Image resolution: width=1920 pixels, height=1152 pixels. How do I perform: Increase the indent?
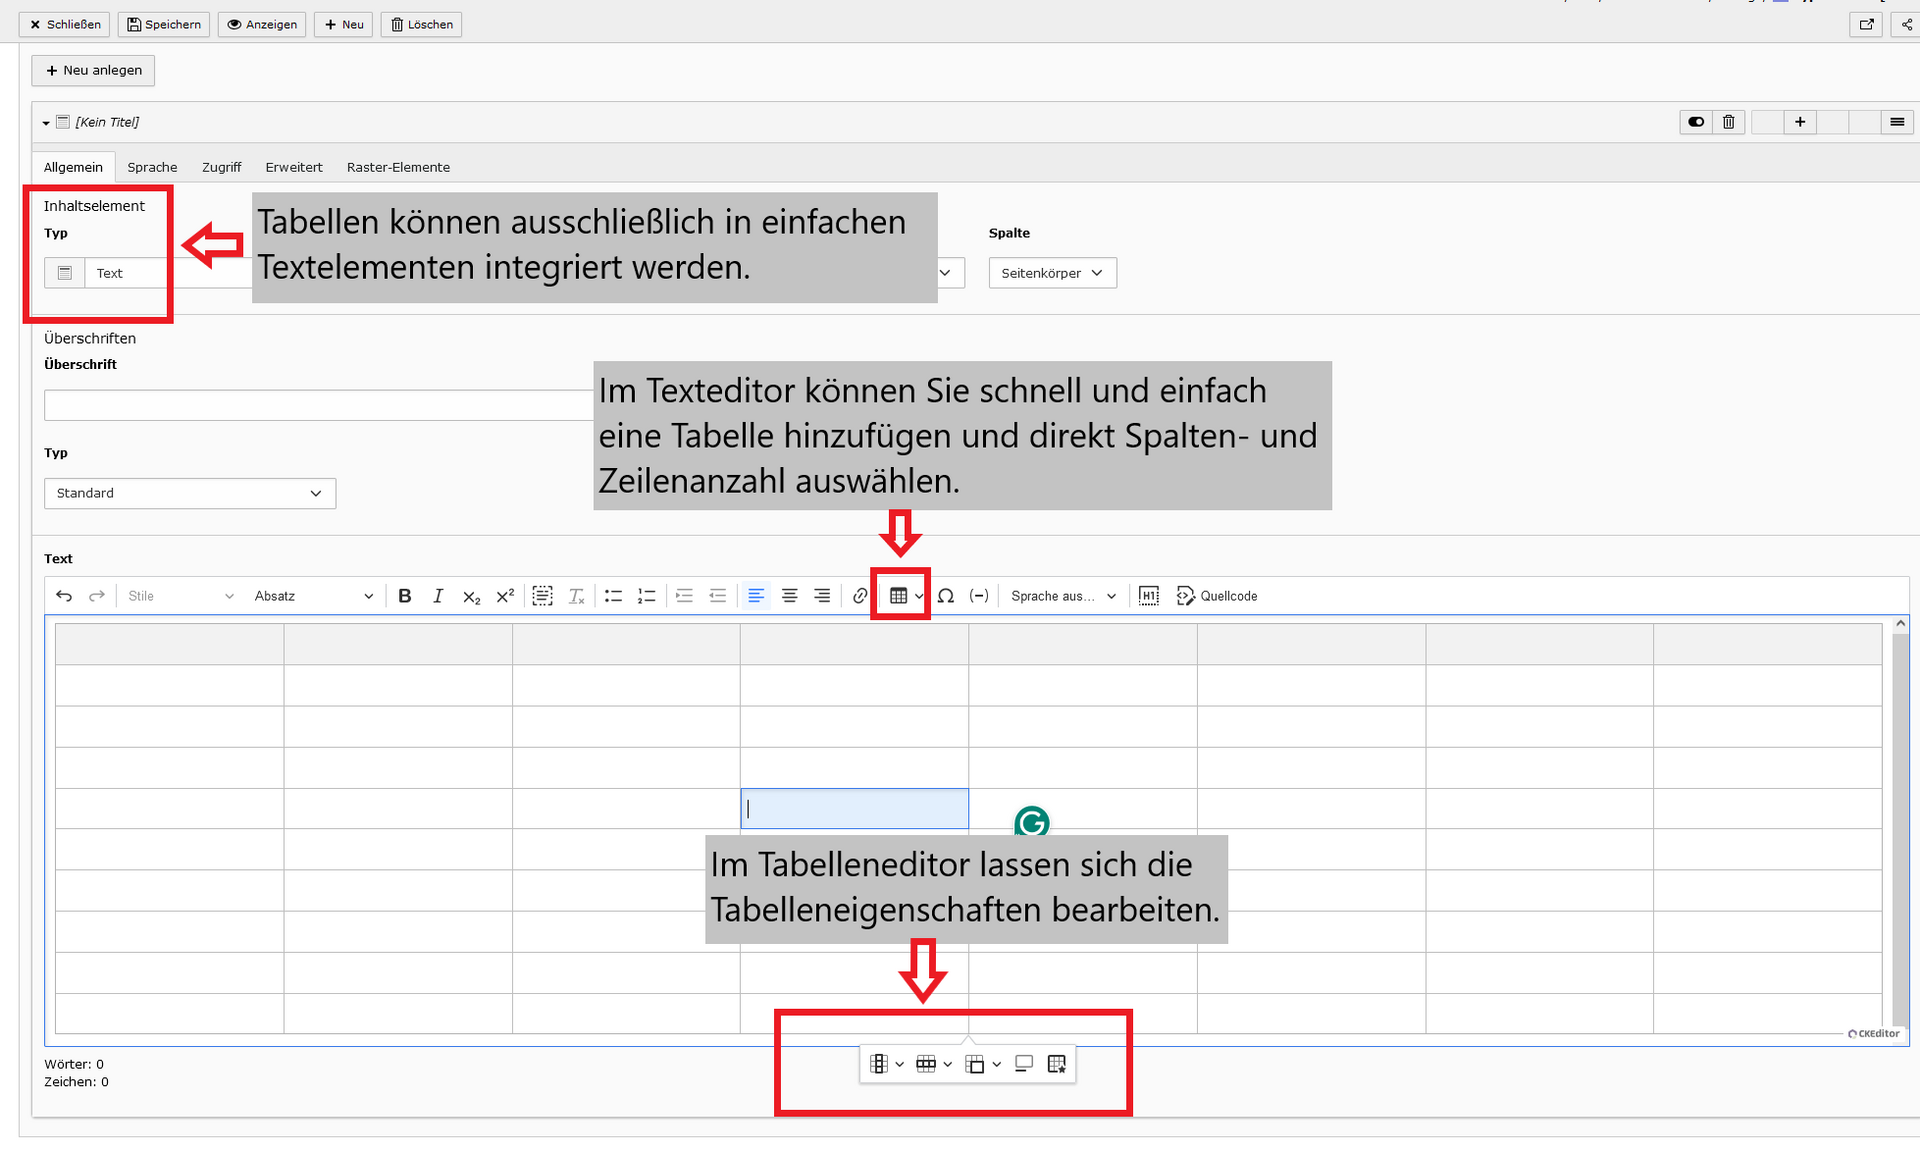coord(684,596)
